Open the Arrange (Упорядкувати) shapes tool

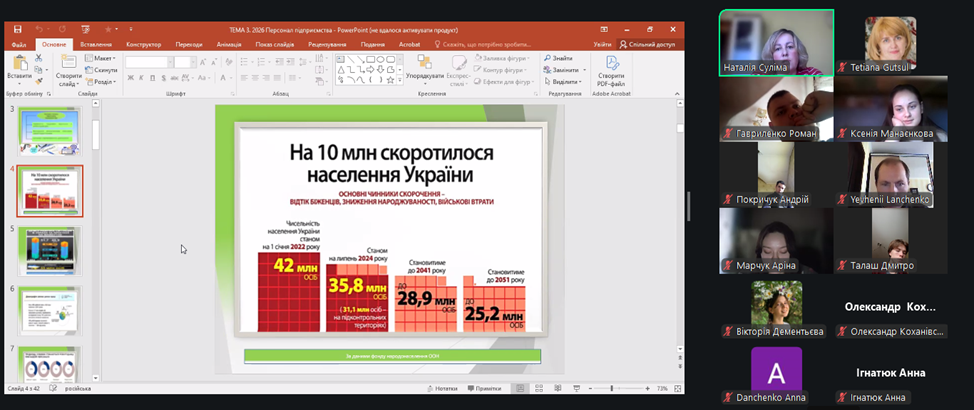click(425, 70)
